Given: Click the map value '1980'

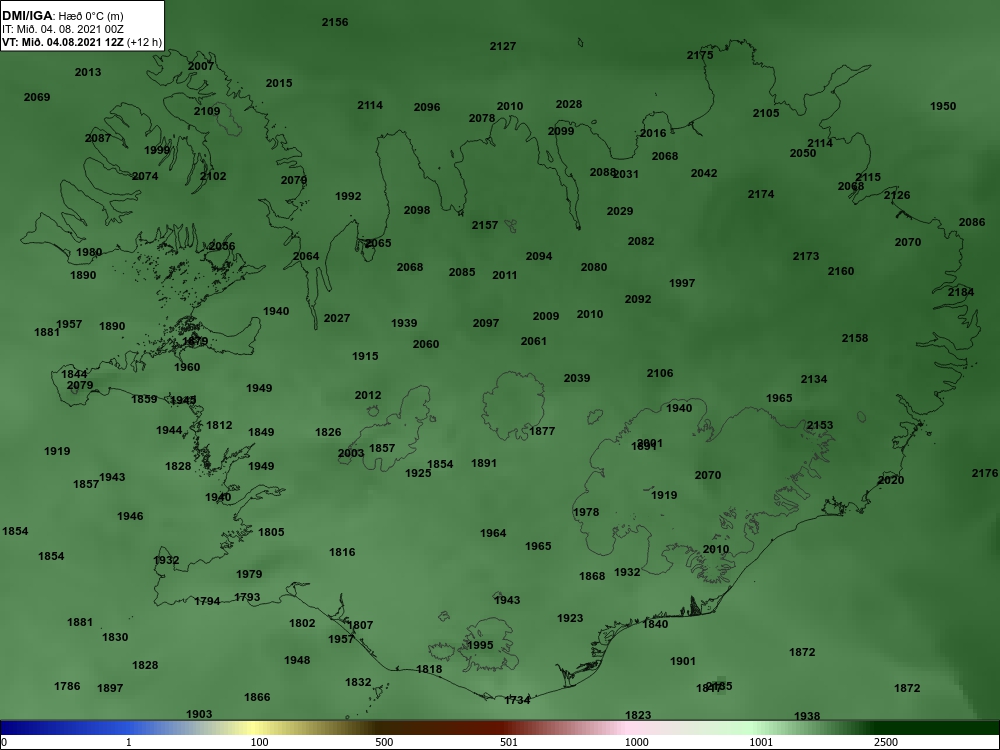Looking at the screenshot, I should point(89,252).
